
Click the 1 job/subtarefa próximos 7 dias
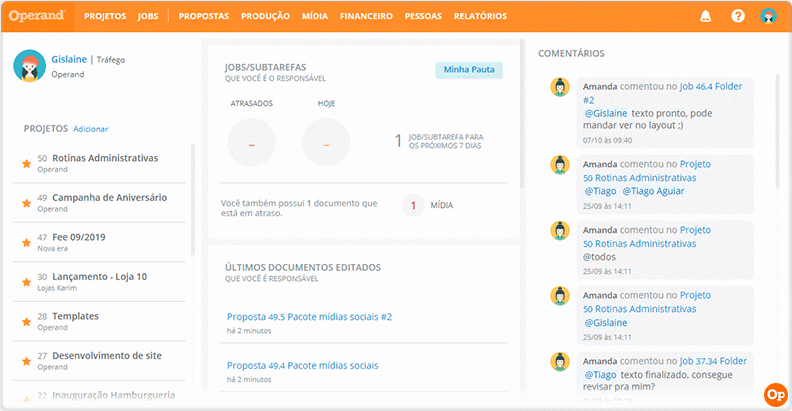pyautogui.click(x=438, y=141)
